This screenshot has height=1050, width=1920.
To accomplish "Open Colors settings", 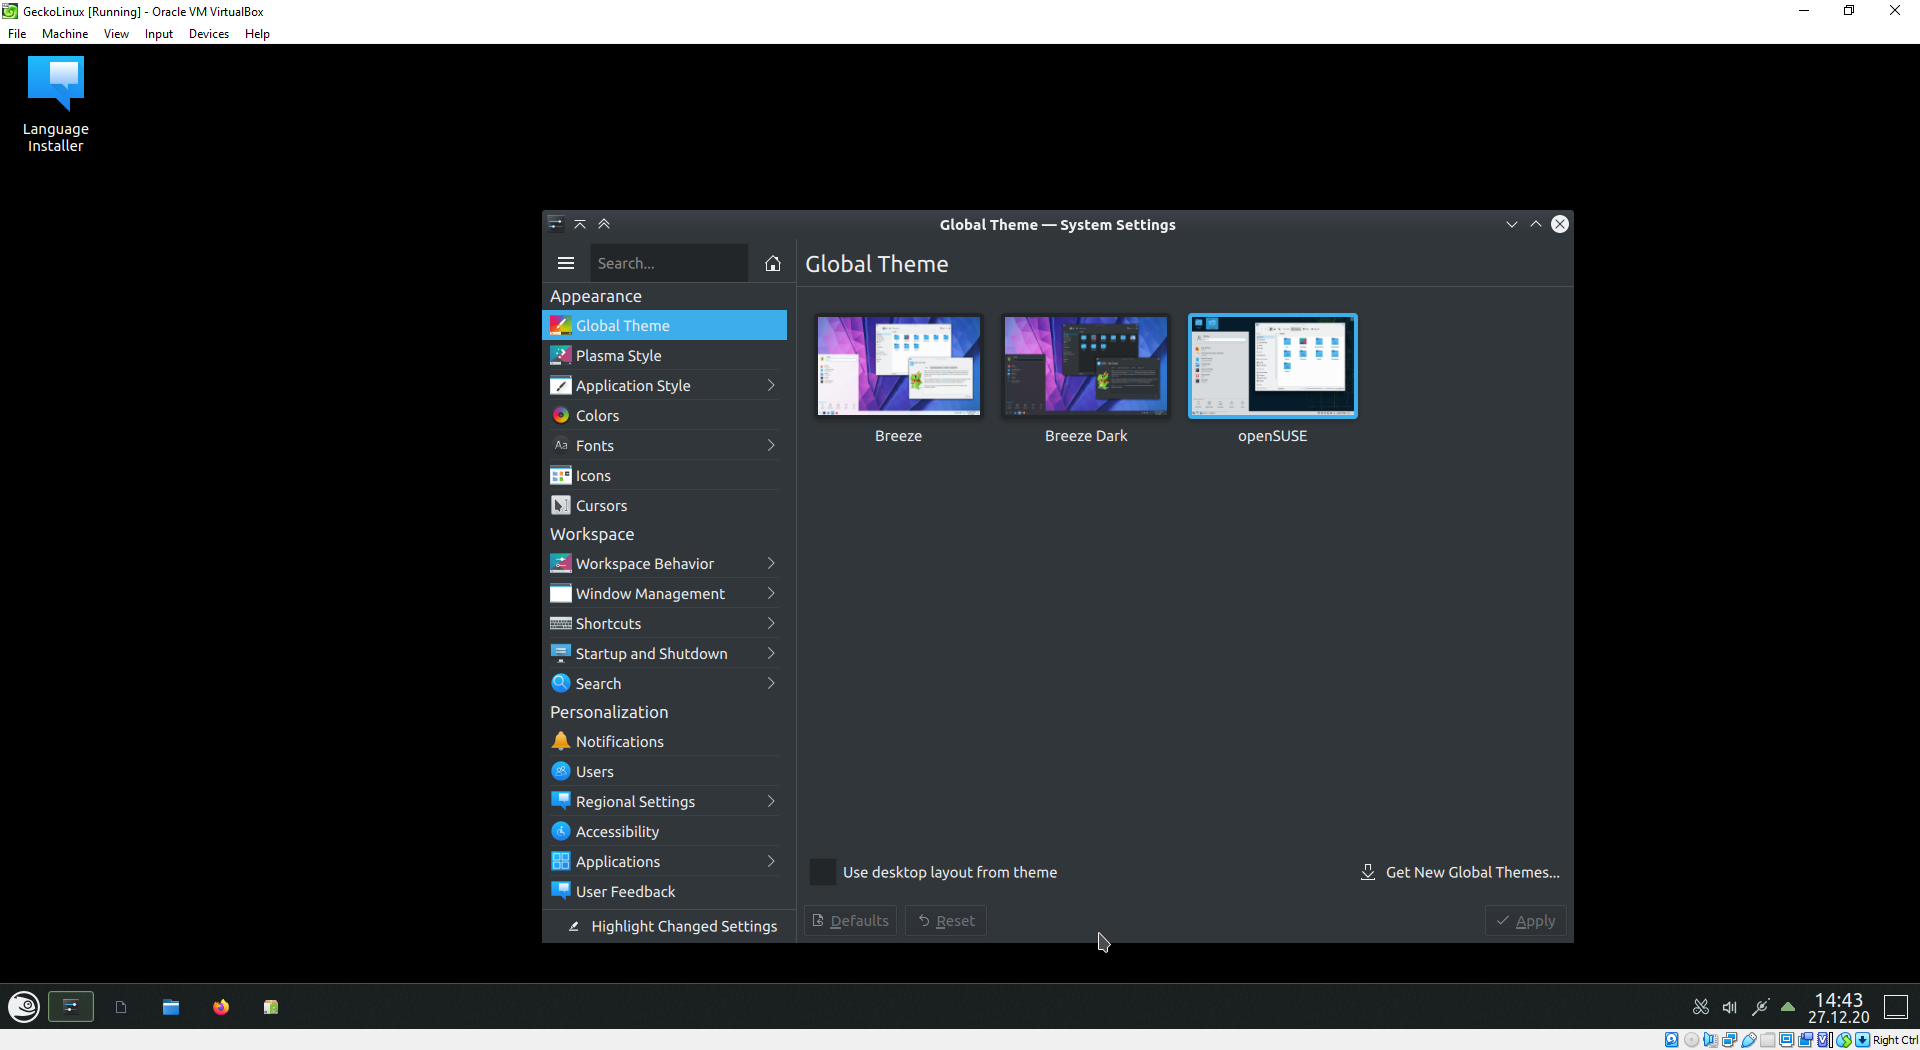I will (x=664, y=415).
